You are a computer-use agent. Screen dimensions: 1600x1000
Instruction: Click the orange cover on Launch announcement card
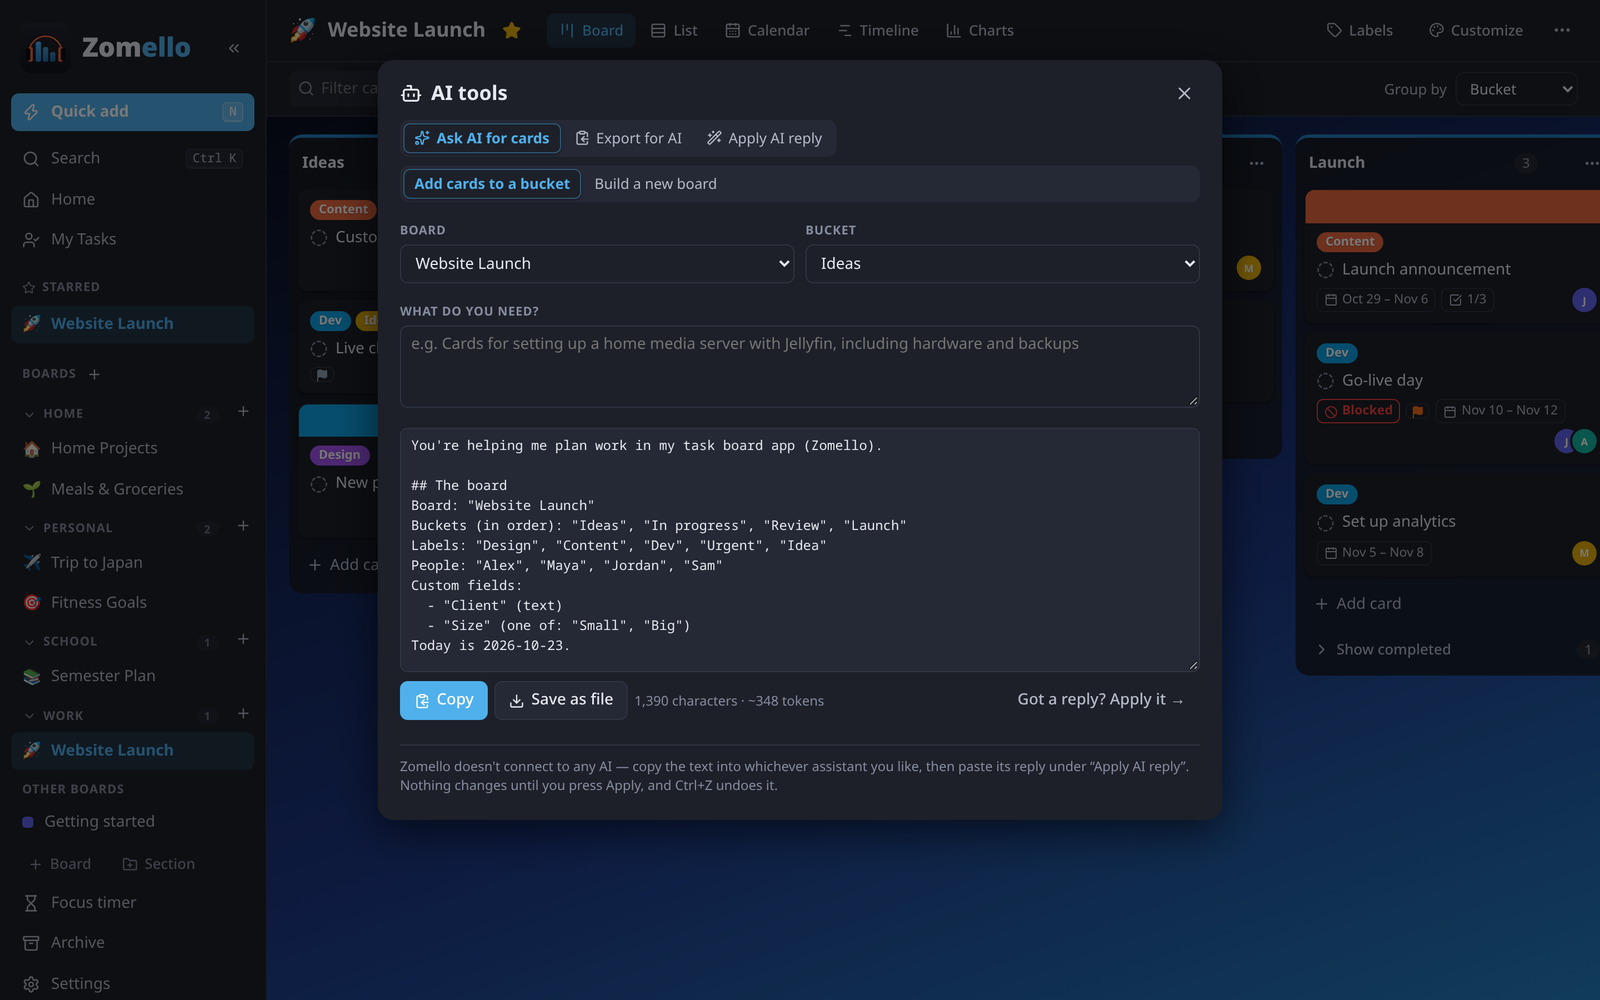coord(1452,206)
